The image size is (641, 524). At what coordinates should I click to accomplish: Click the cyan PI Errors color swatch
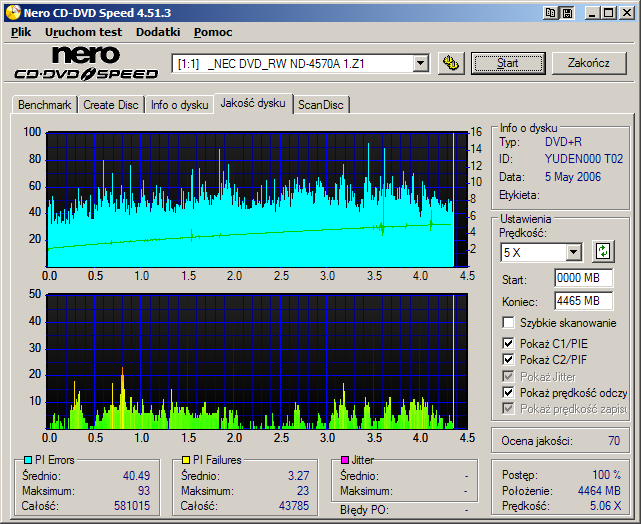pos(28,460)
